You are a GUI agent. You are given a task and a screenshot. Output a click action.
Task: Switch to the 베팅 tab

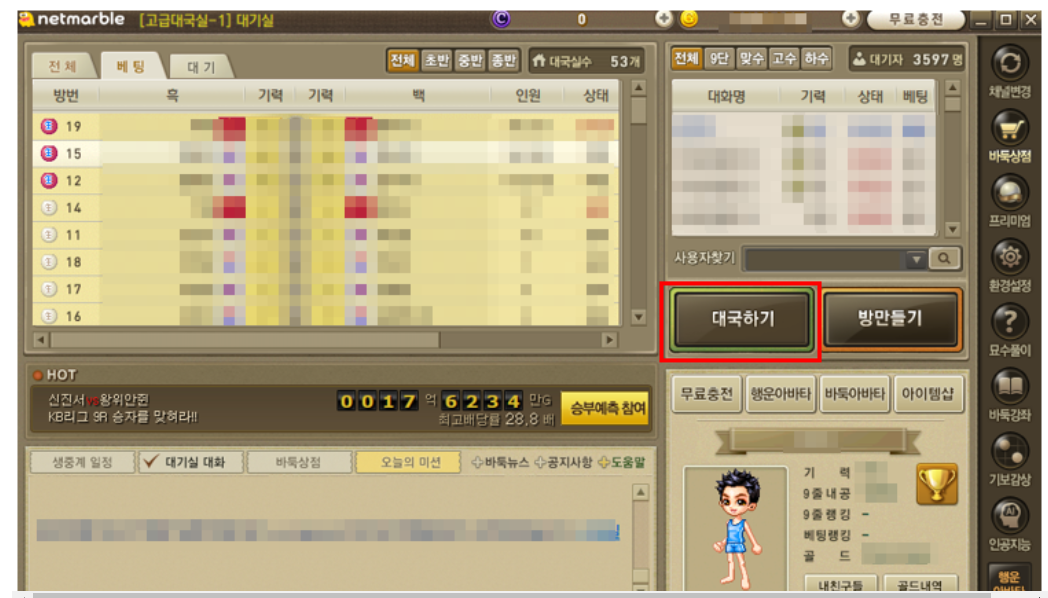[x=130, y=66]
